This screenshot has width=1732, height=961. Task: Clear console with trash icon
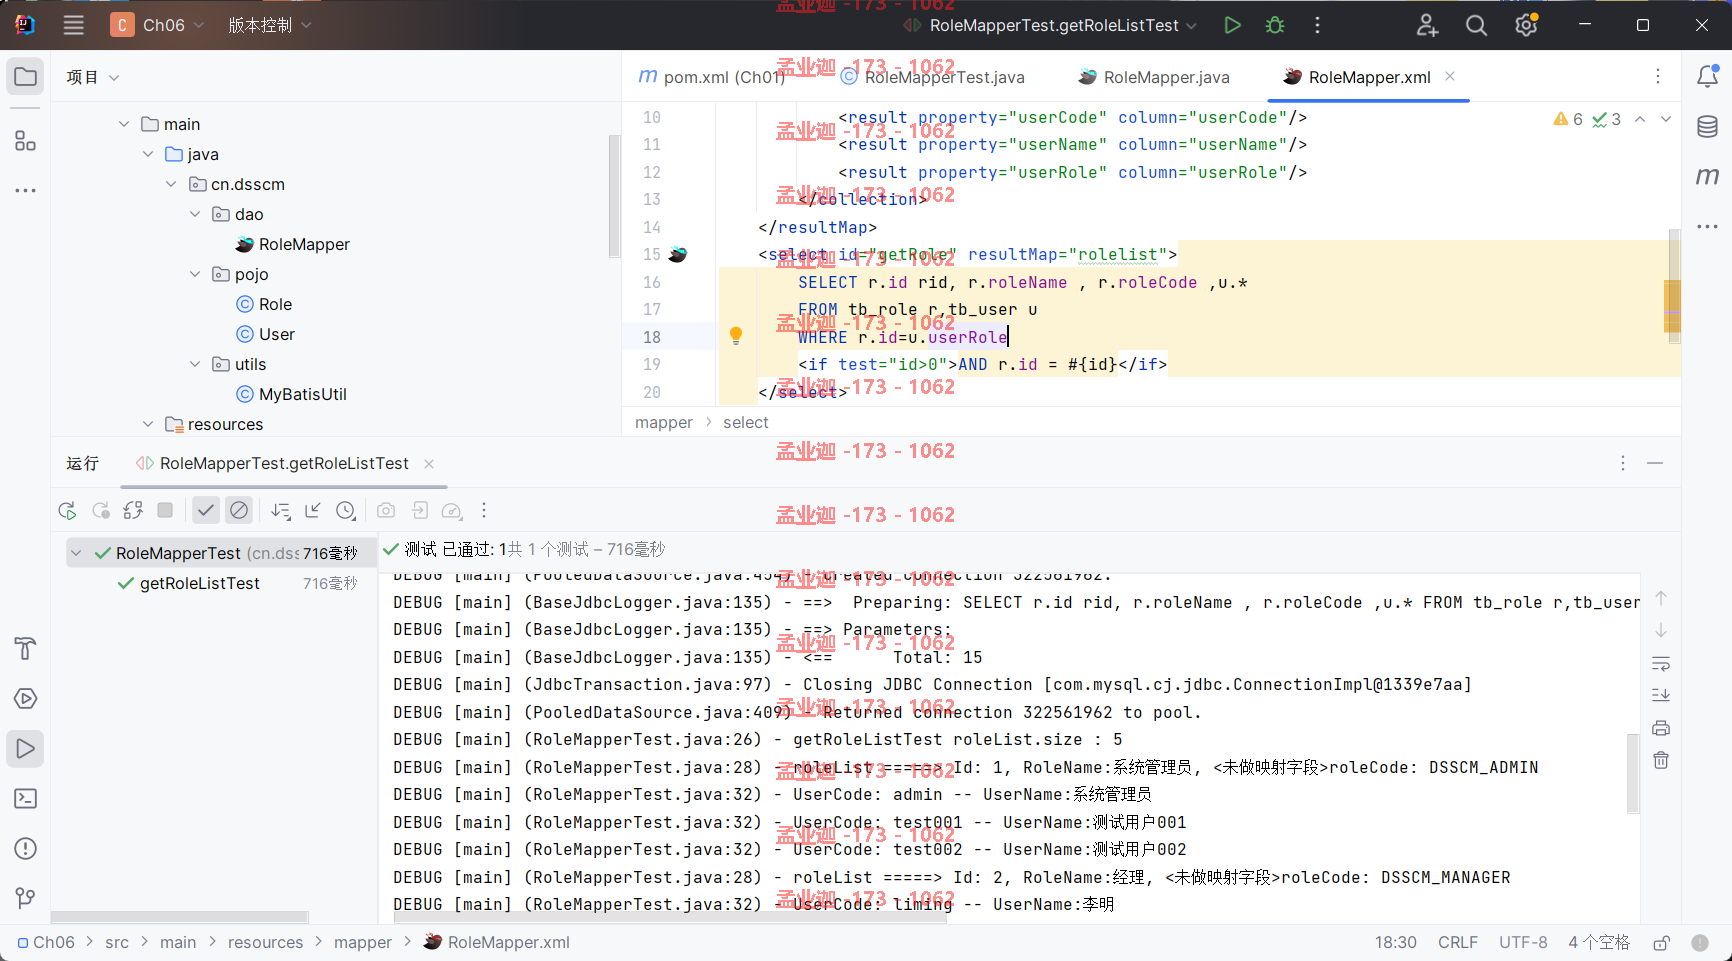point(1661,760)
